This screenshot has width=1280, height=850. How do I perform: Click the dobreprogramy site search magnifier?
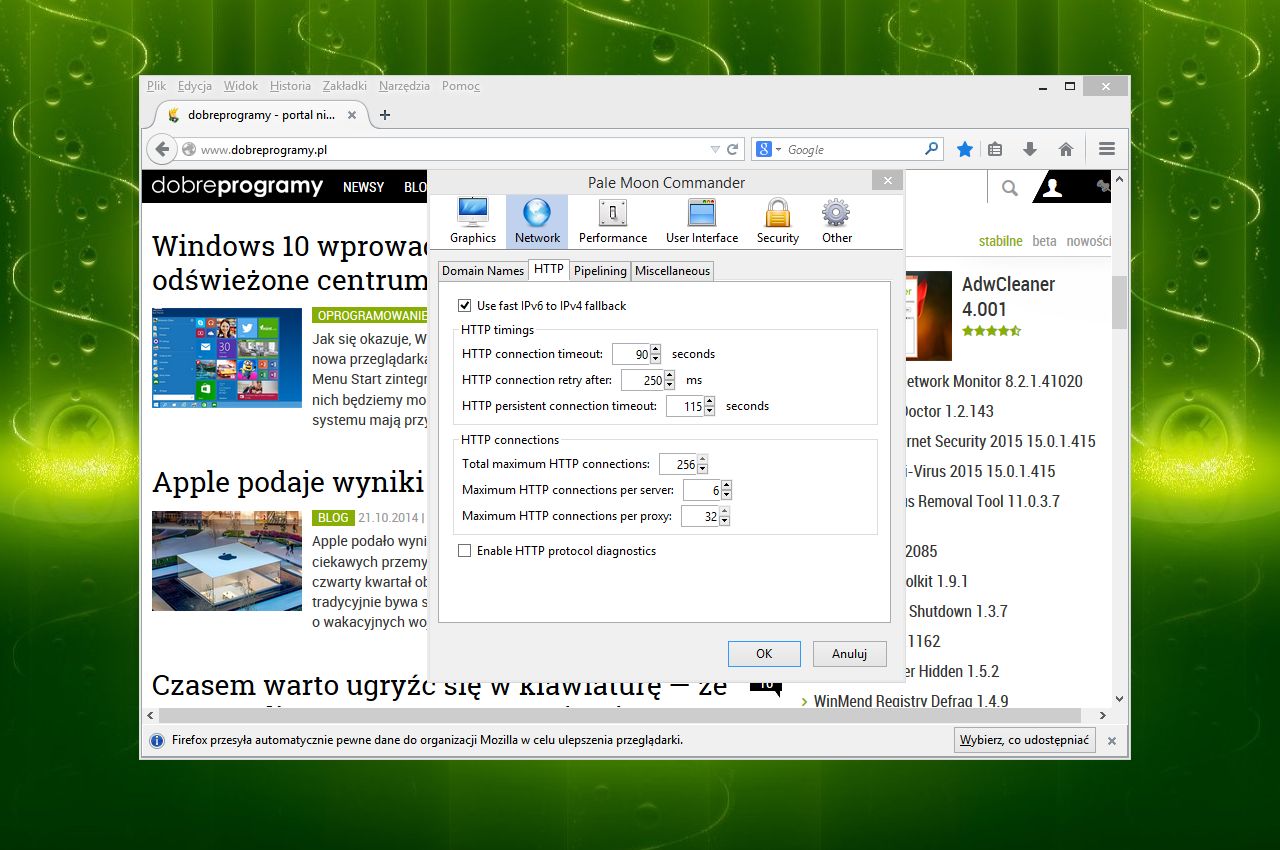coord(1010,187)
